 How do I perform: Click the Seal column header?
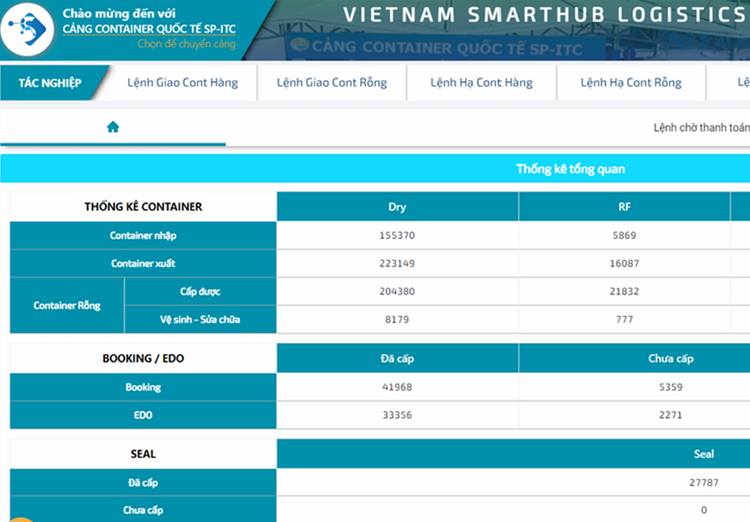(704, 454)
